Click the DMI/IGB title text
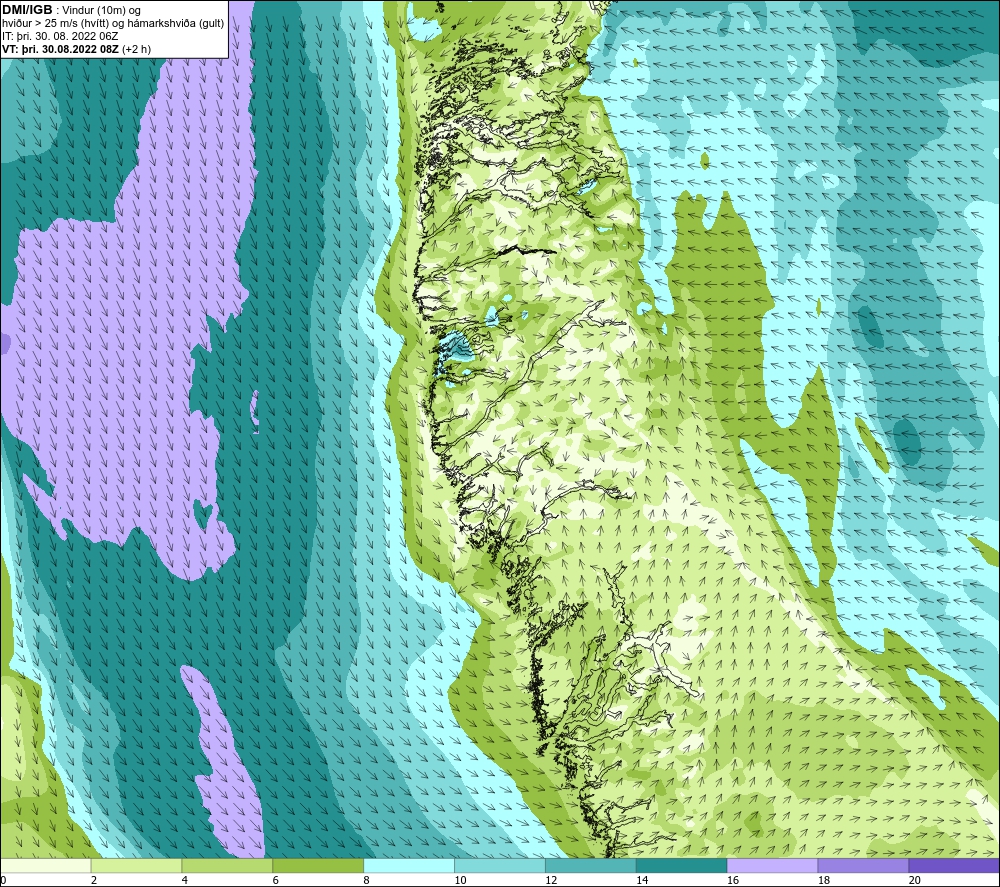The image size is (1000, 887). pos(27,10)
